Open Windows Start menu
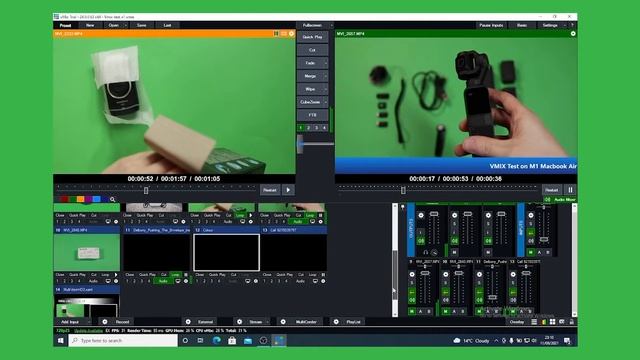This screenshot has height=360, width=640. pyautogui.click(x=61, y=340)
